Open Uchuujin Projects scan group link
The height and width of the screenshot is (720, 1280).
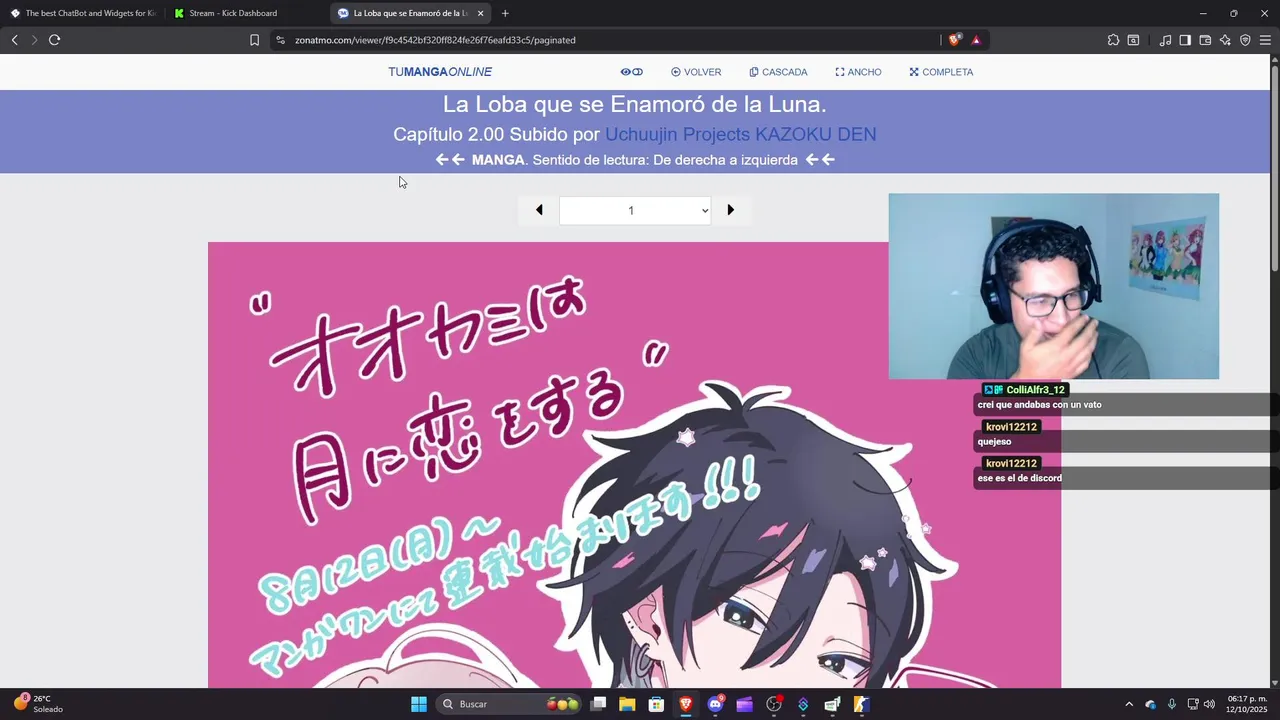(x=677, y=134)
